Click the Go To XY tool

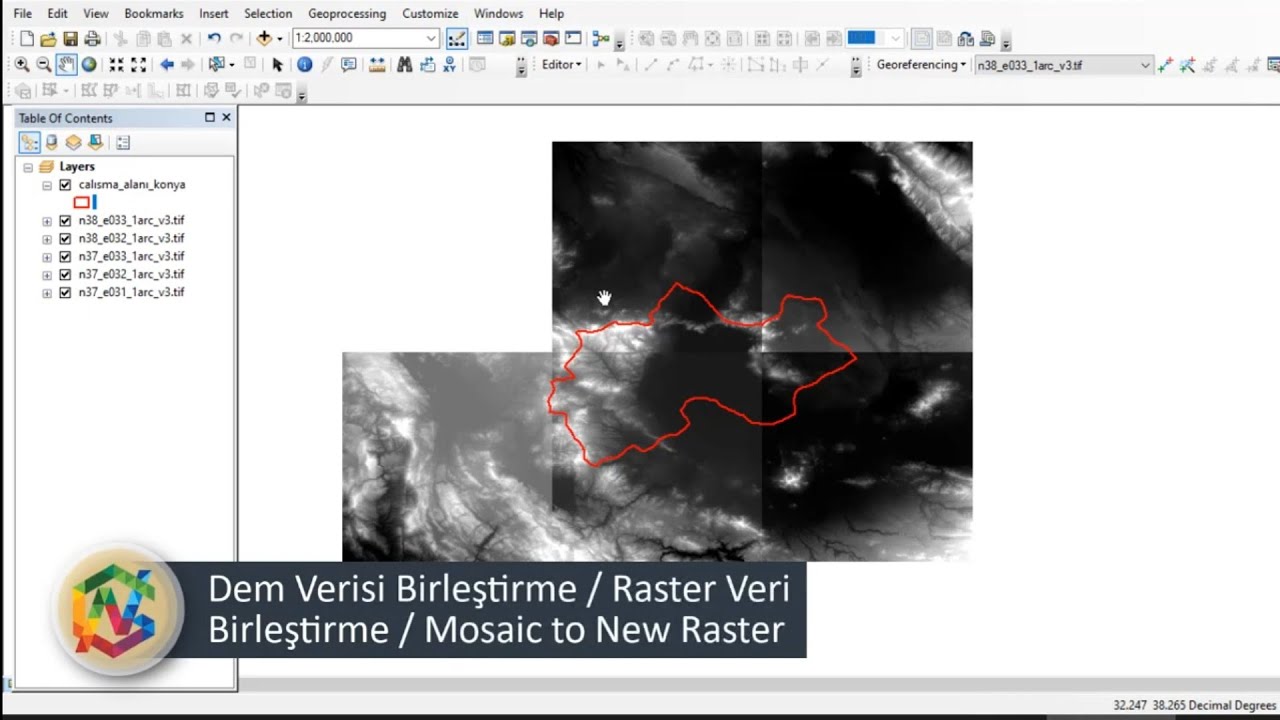[450, 64]
